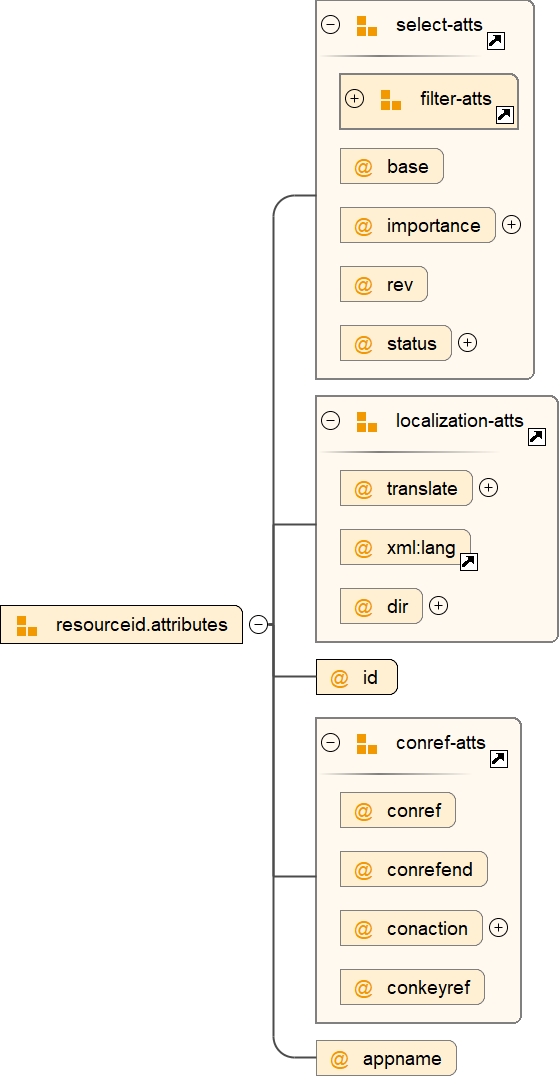The width and height of the screenshot is (560, 1084).
Task: Select the resourceid.attributes label
Action: pos(142,624)
